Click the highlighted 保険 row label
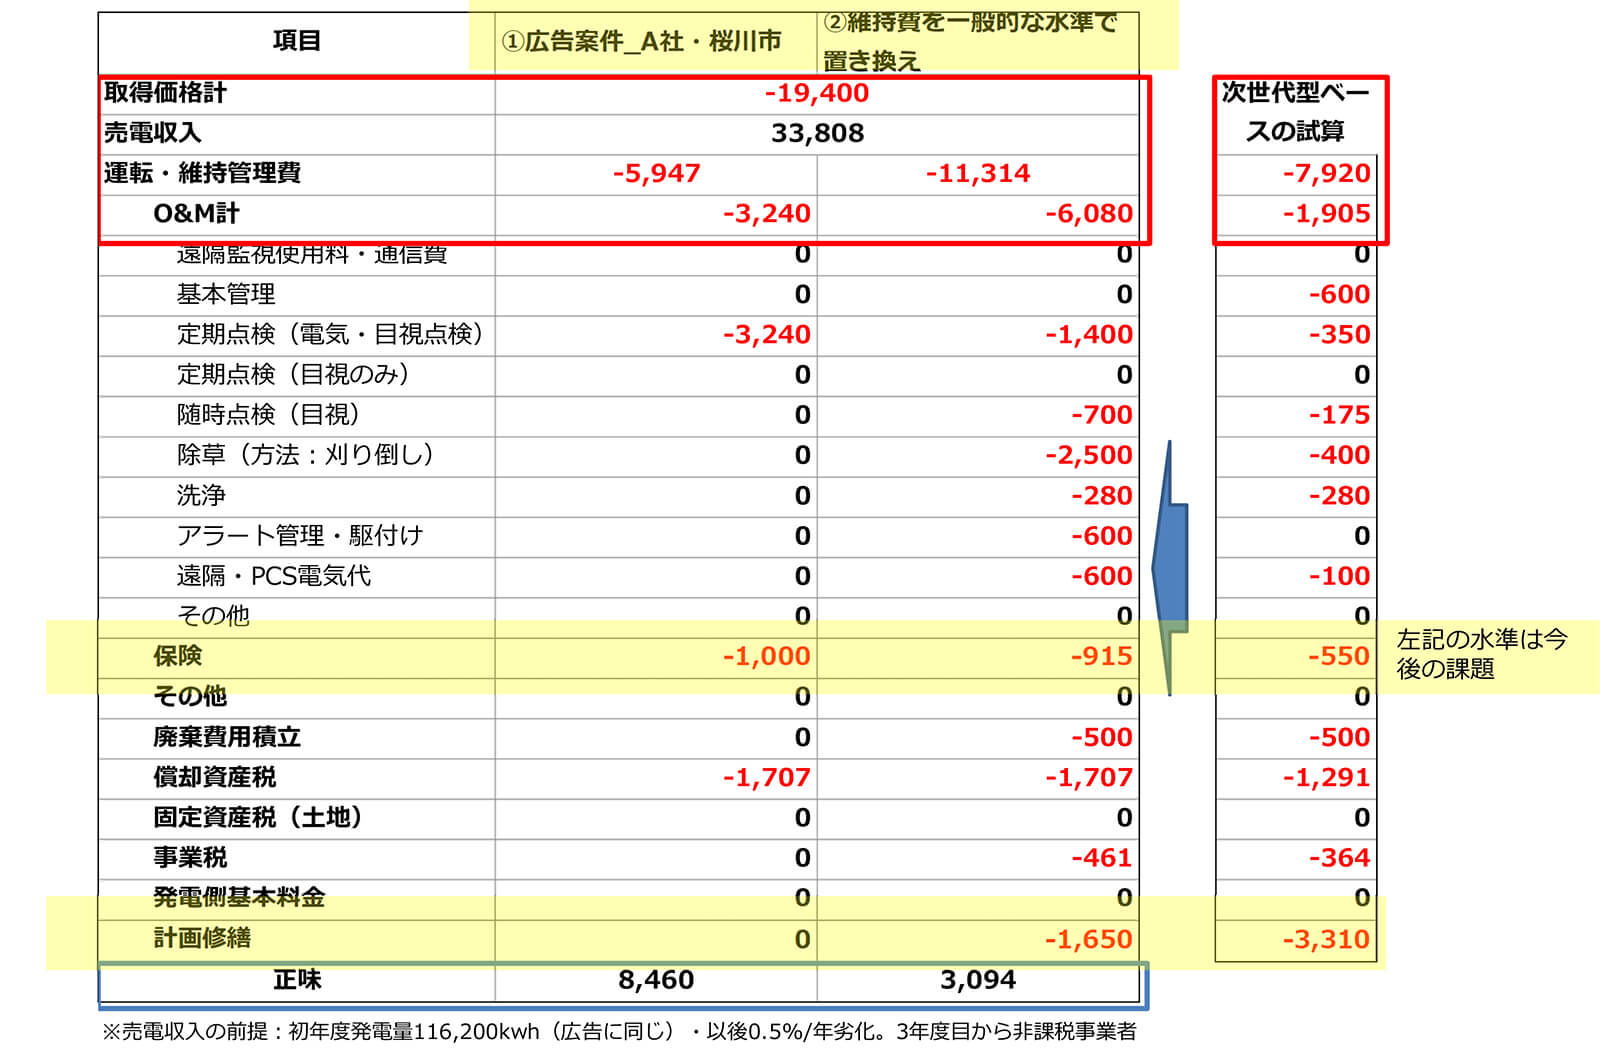This screenshot has width=1600, height=1056. click(177, 656)
